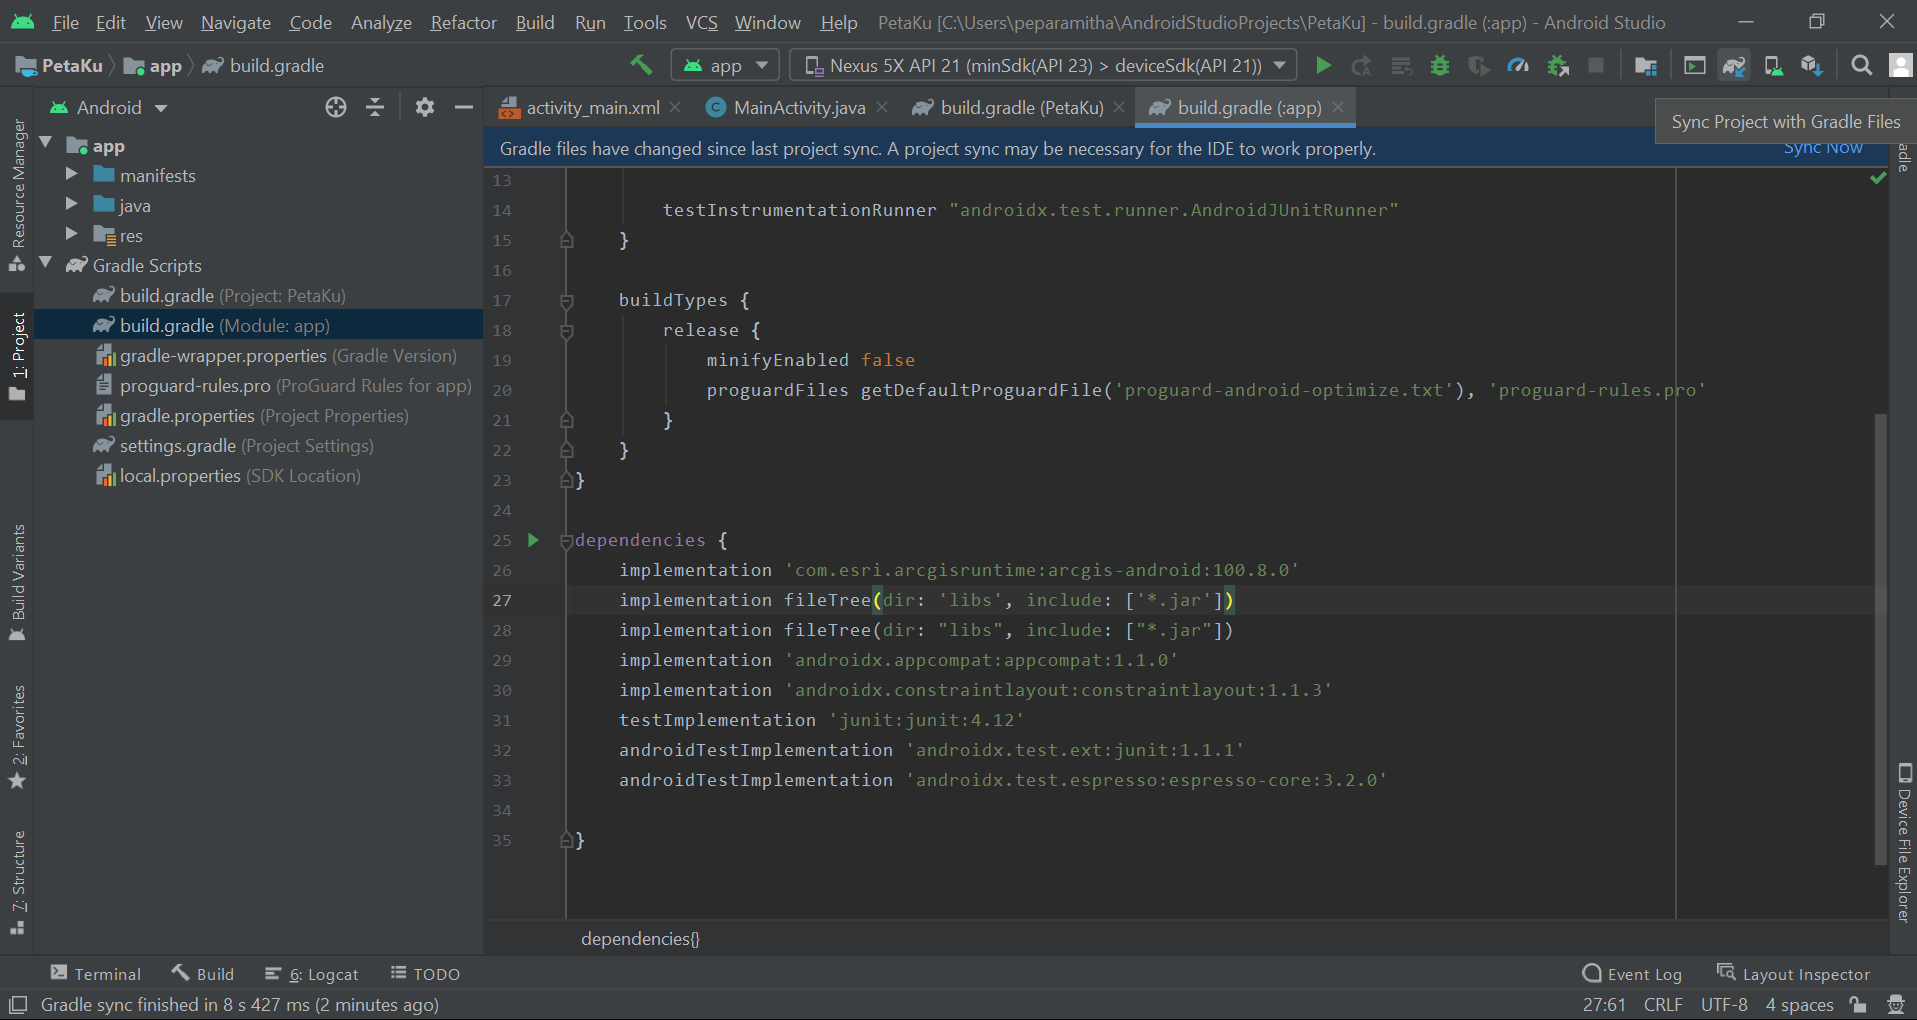Open the 6: Logcat tool window
This screenshot has height=1020, width=1917.
[x=312, y=973]
